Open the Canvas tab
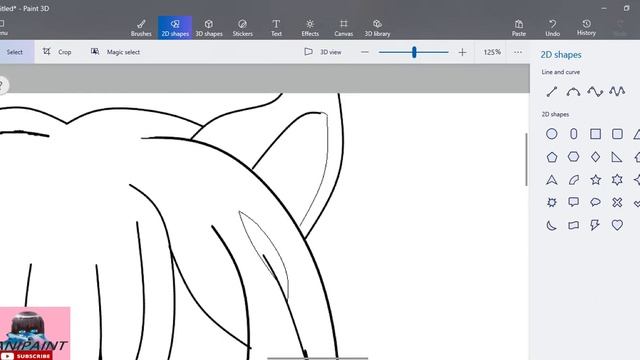 [x=344, y=28]
